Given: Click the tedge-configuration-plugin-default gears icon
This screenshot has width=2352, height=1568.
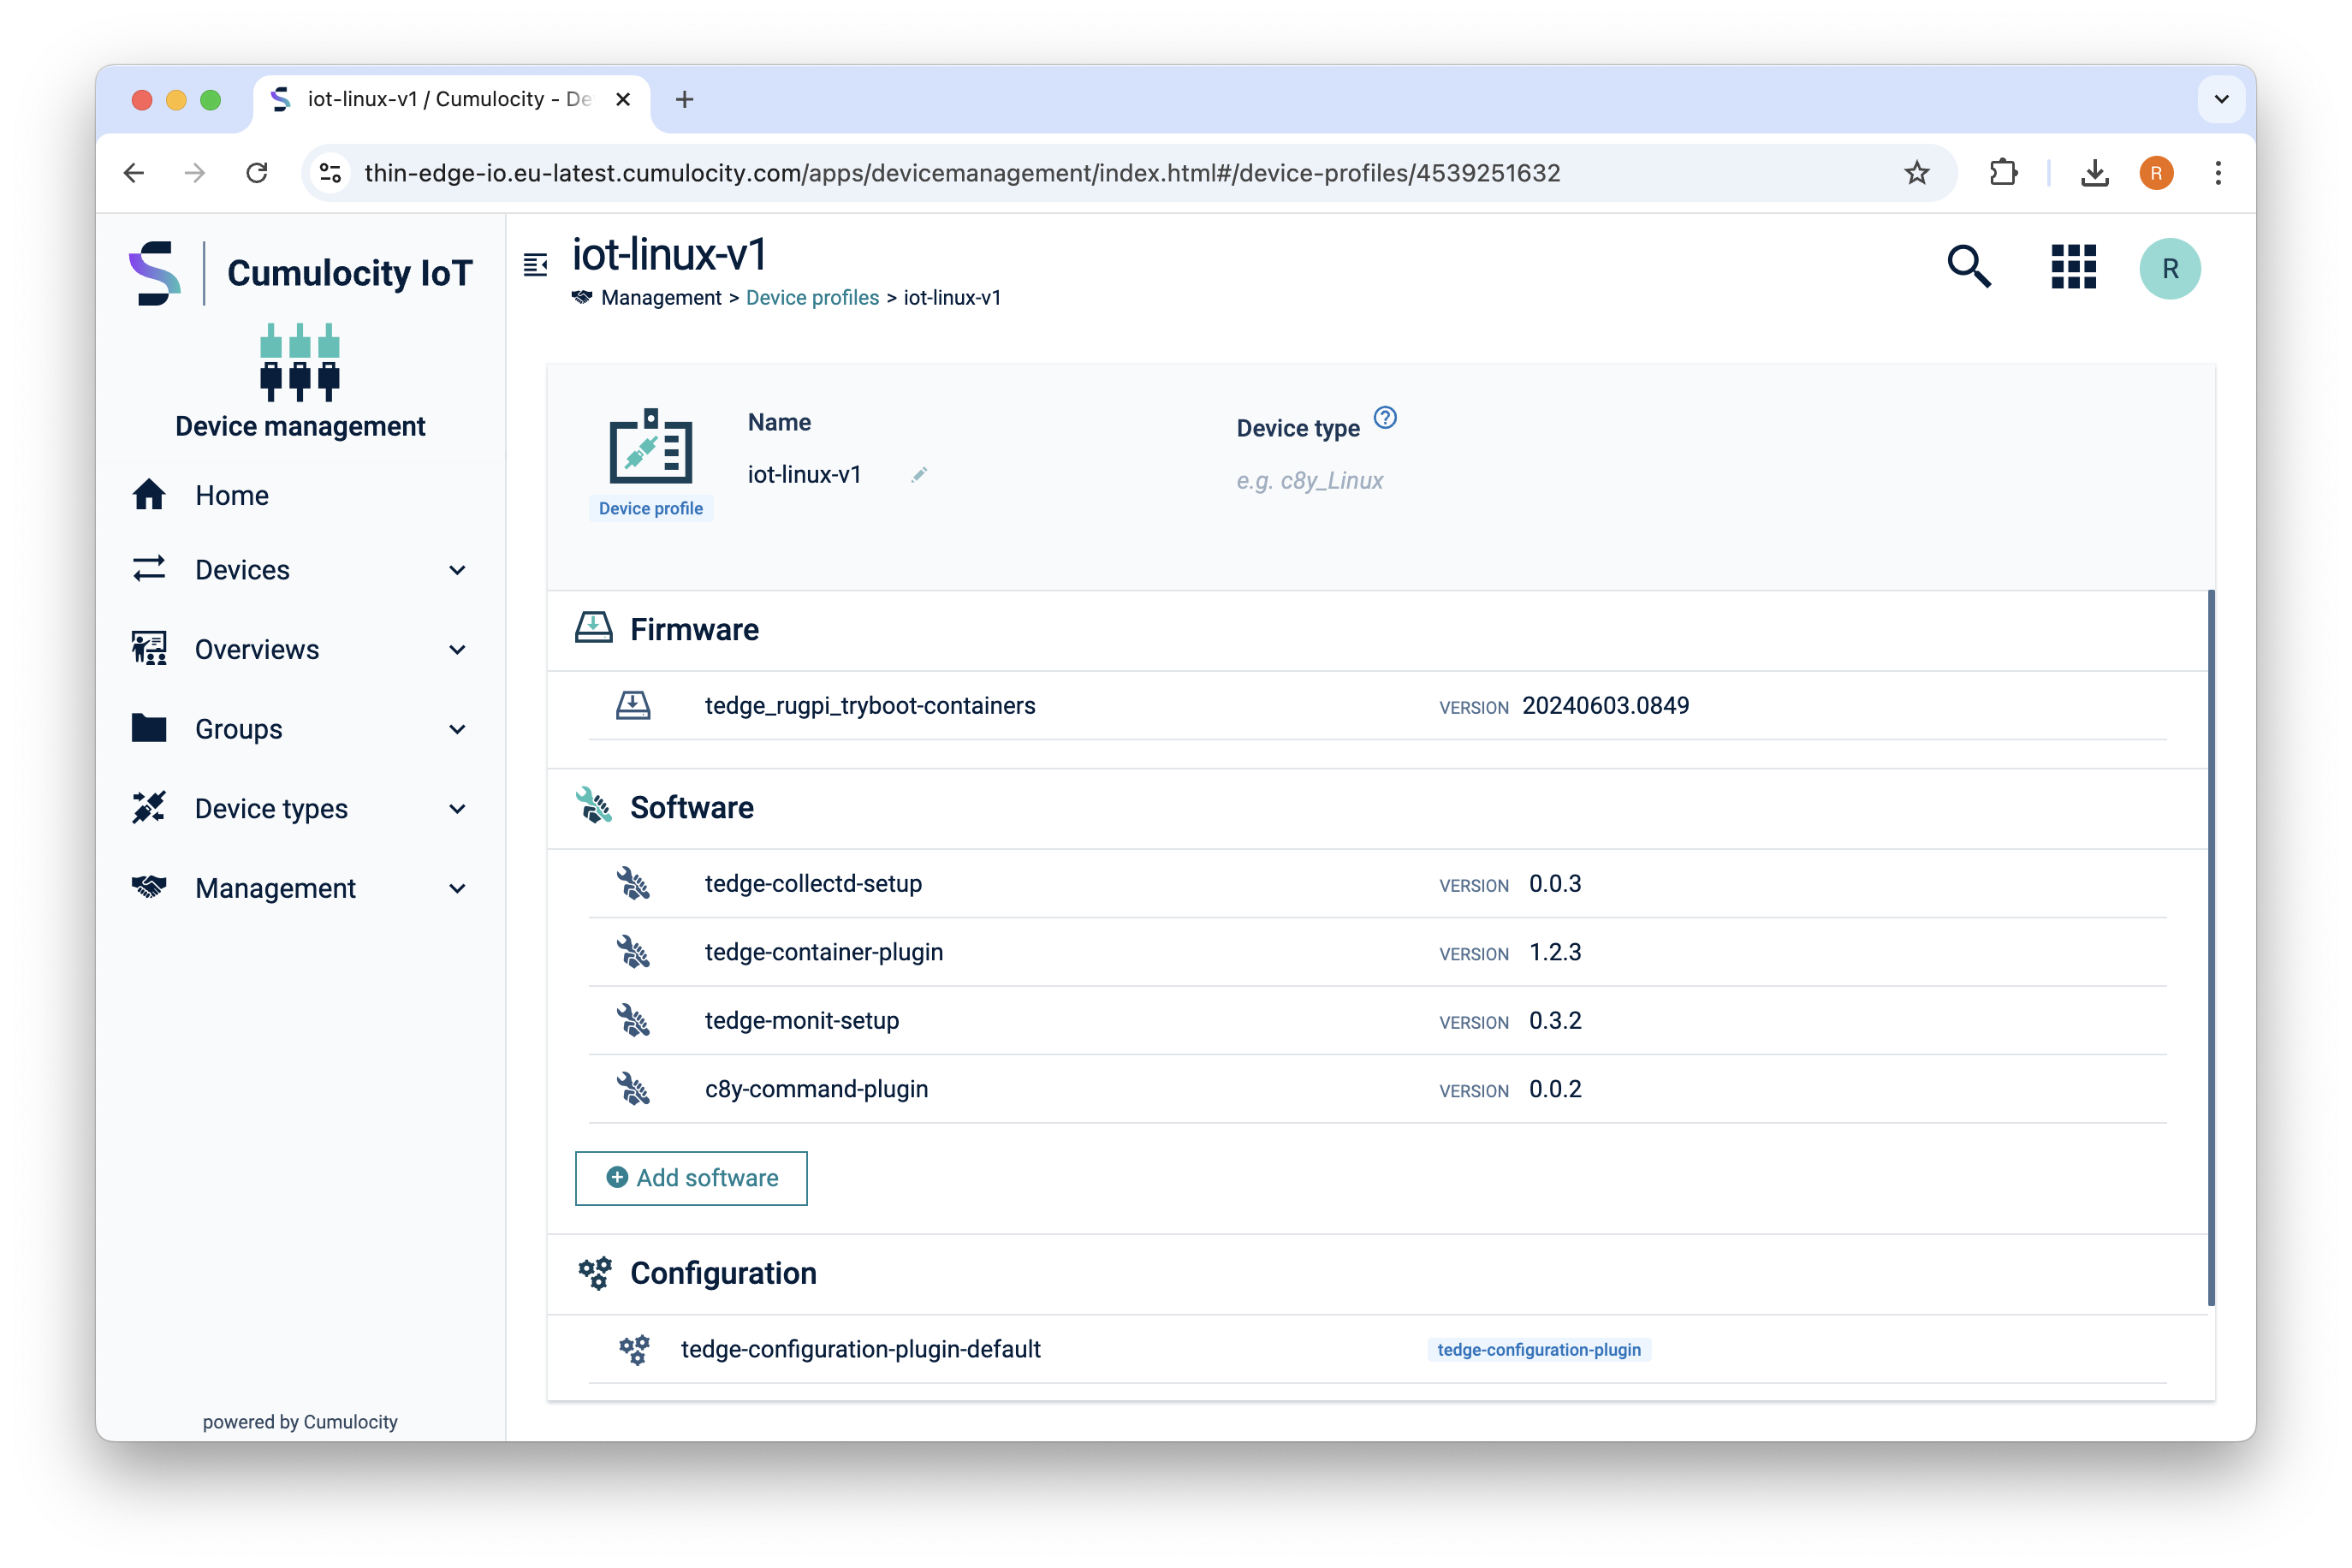Looking at the screenshot, I should (x=634, y=1350).
